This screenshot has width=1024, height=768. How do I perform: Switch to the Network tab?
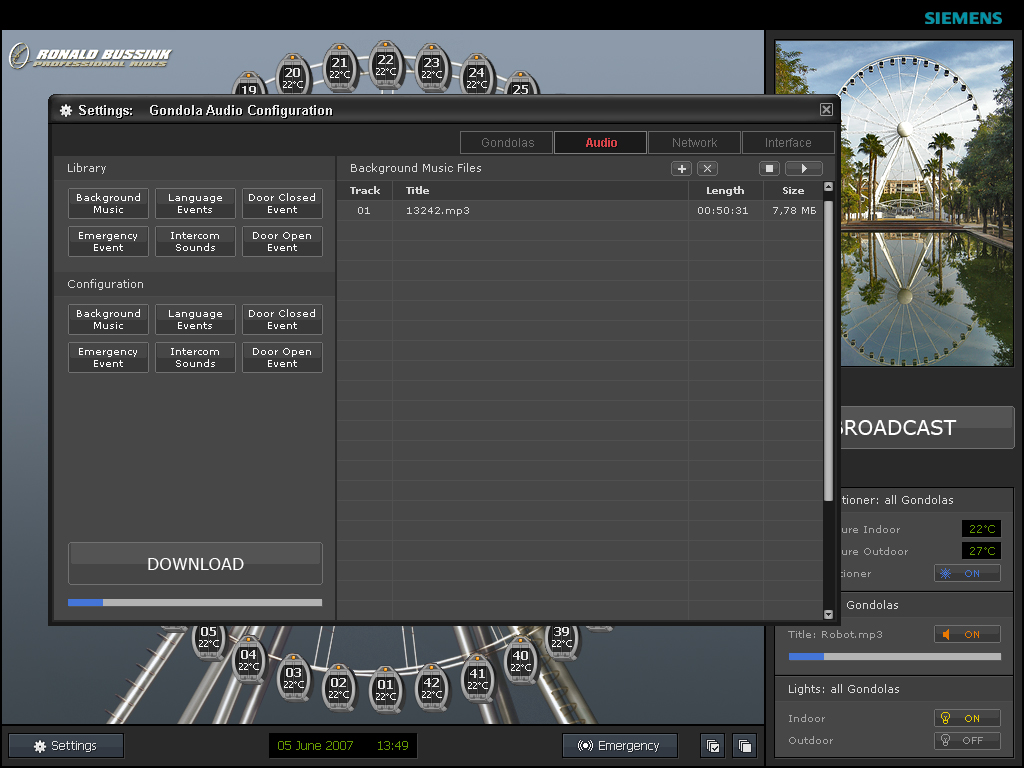coord(694,143)
